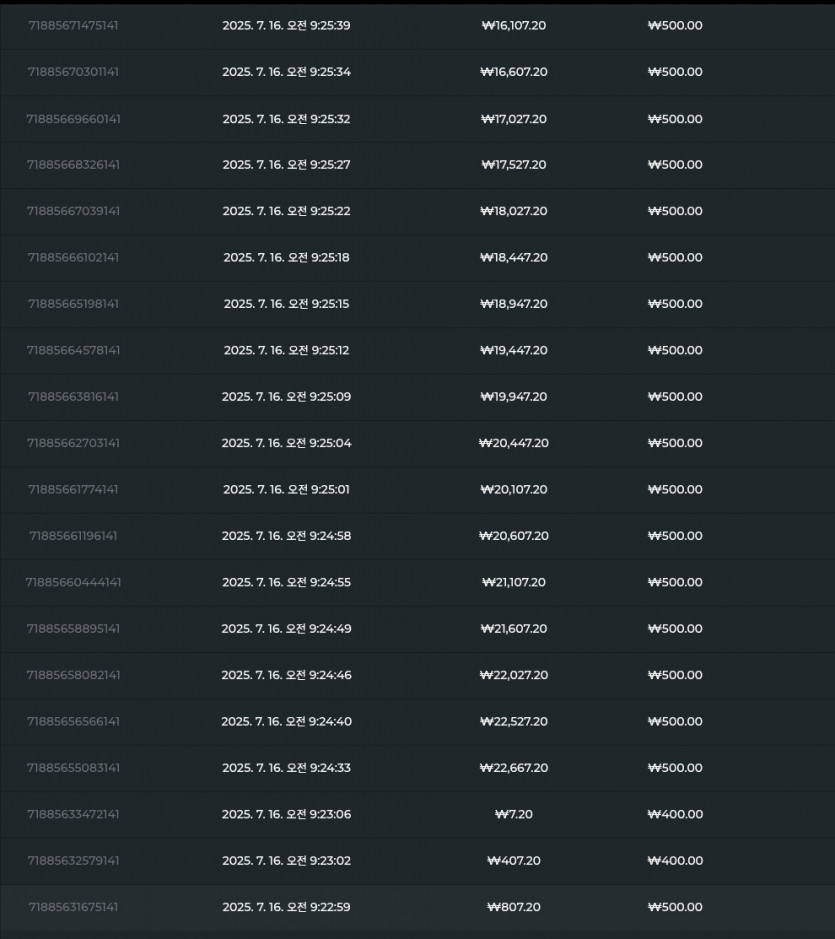Click transaction ID 71885658895141
835x939 pixels.
[x=73, y=629]
